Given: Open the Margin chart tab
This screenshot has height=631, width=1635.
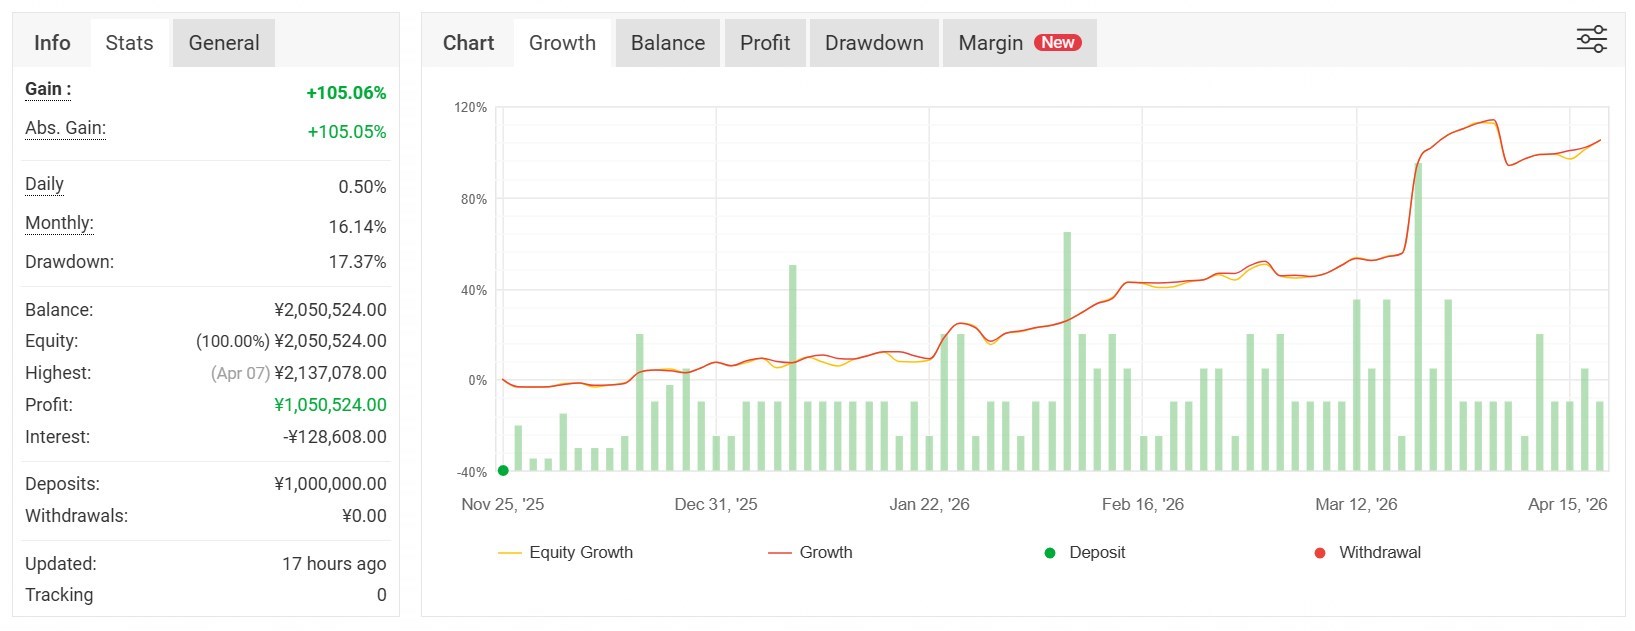Looking at the screenshot, I should [x=990, y=43].
